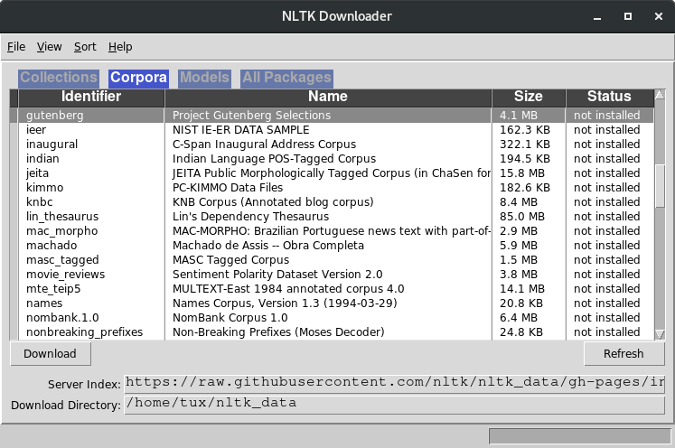Click the Name column header
The width and height of the screenshot is (675, 448).
(328, 96)
